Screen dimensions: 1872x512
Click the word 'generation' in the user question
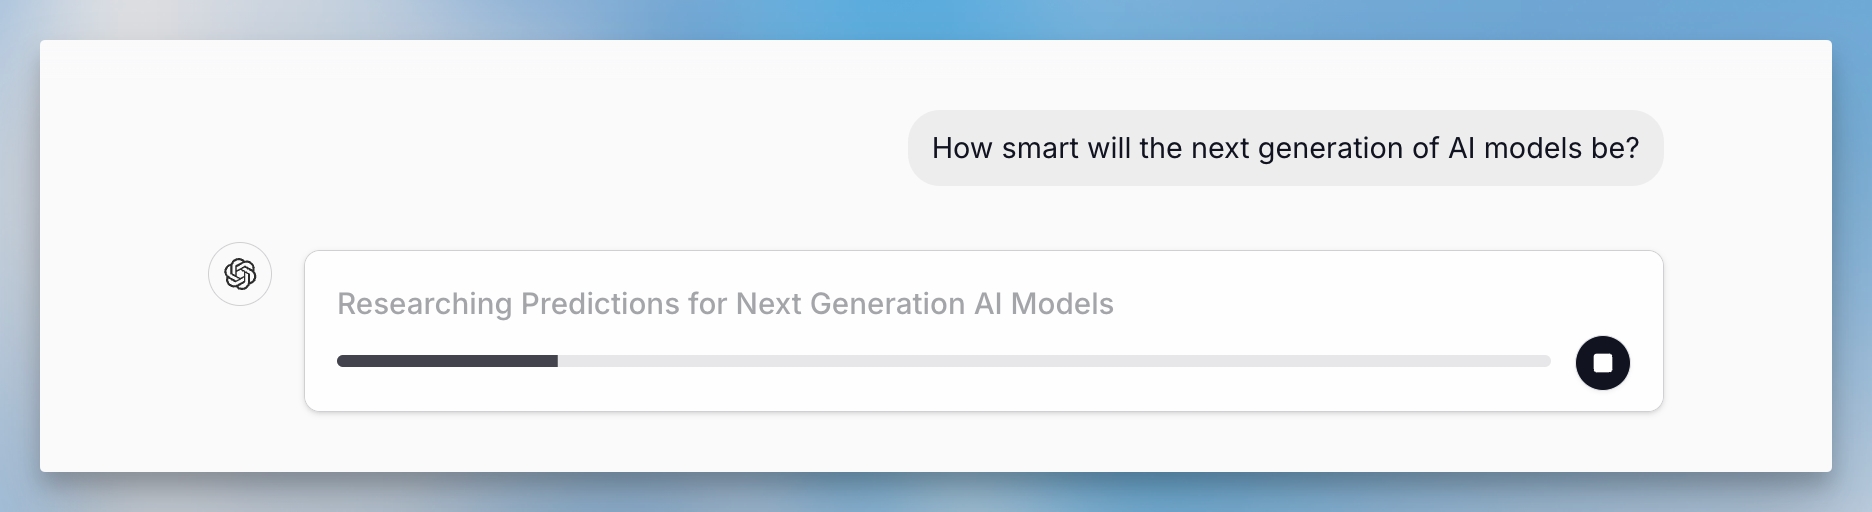(x=1329, y=148)
